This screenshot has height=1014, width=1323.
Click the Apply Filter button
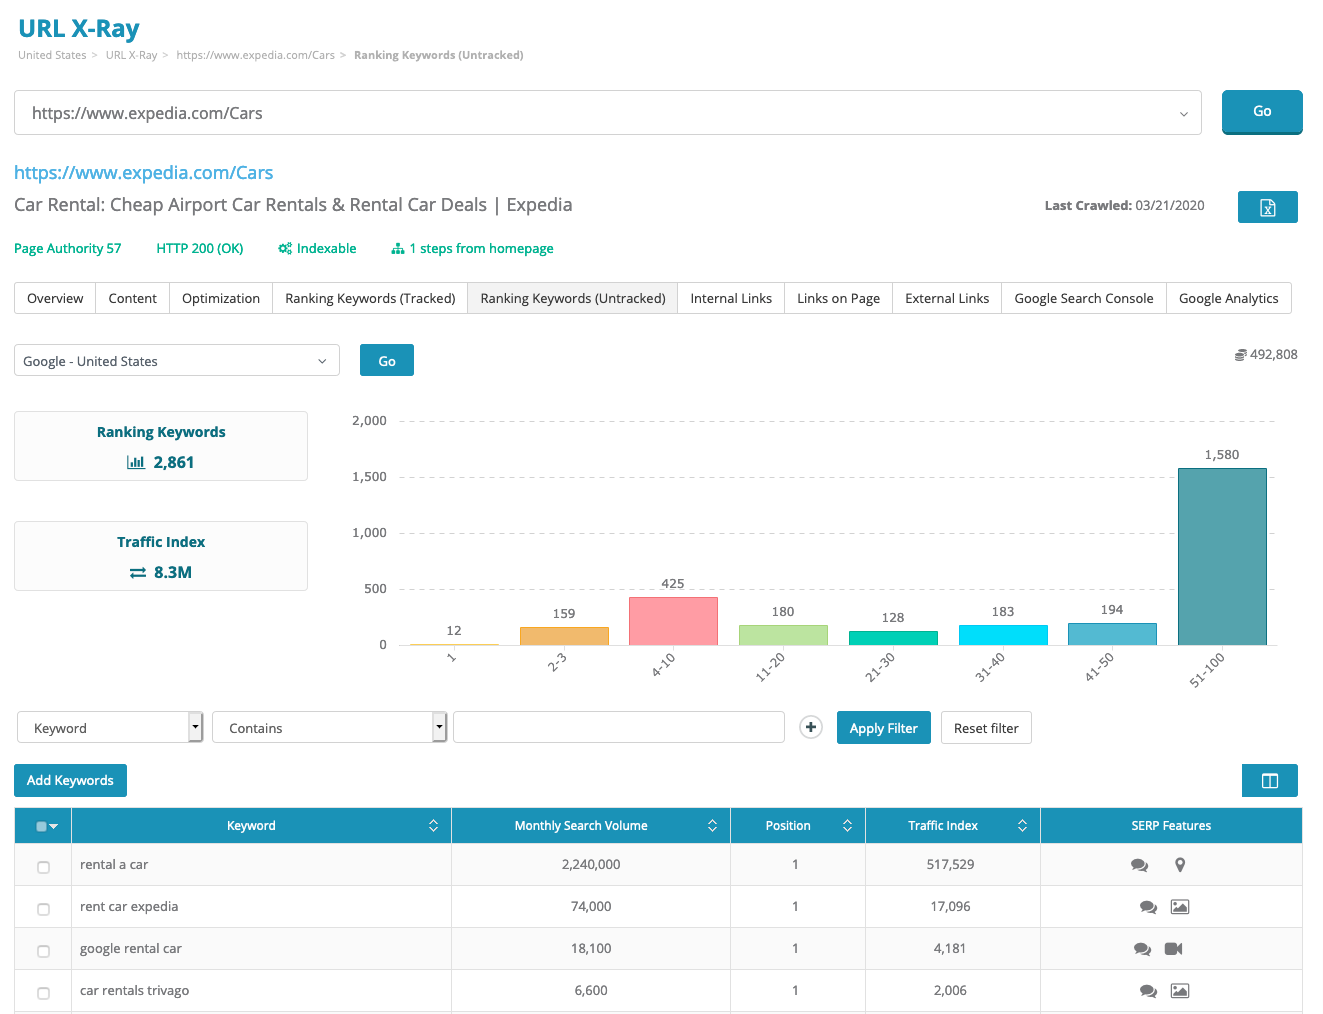pos(883,727)
